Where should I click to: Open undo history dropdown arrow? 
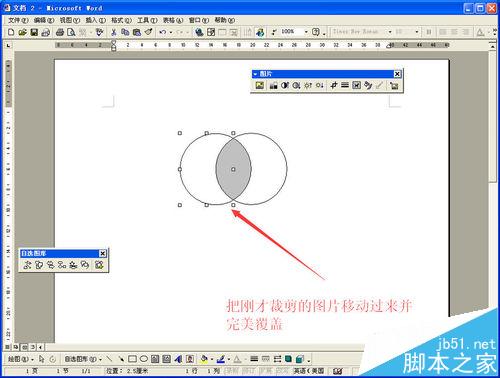click(x=171, y=32)
